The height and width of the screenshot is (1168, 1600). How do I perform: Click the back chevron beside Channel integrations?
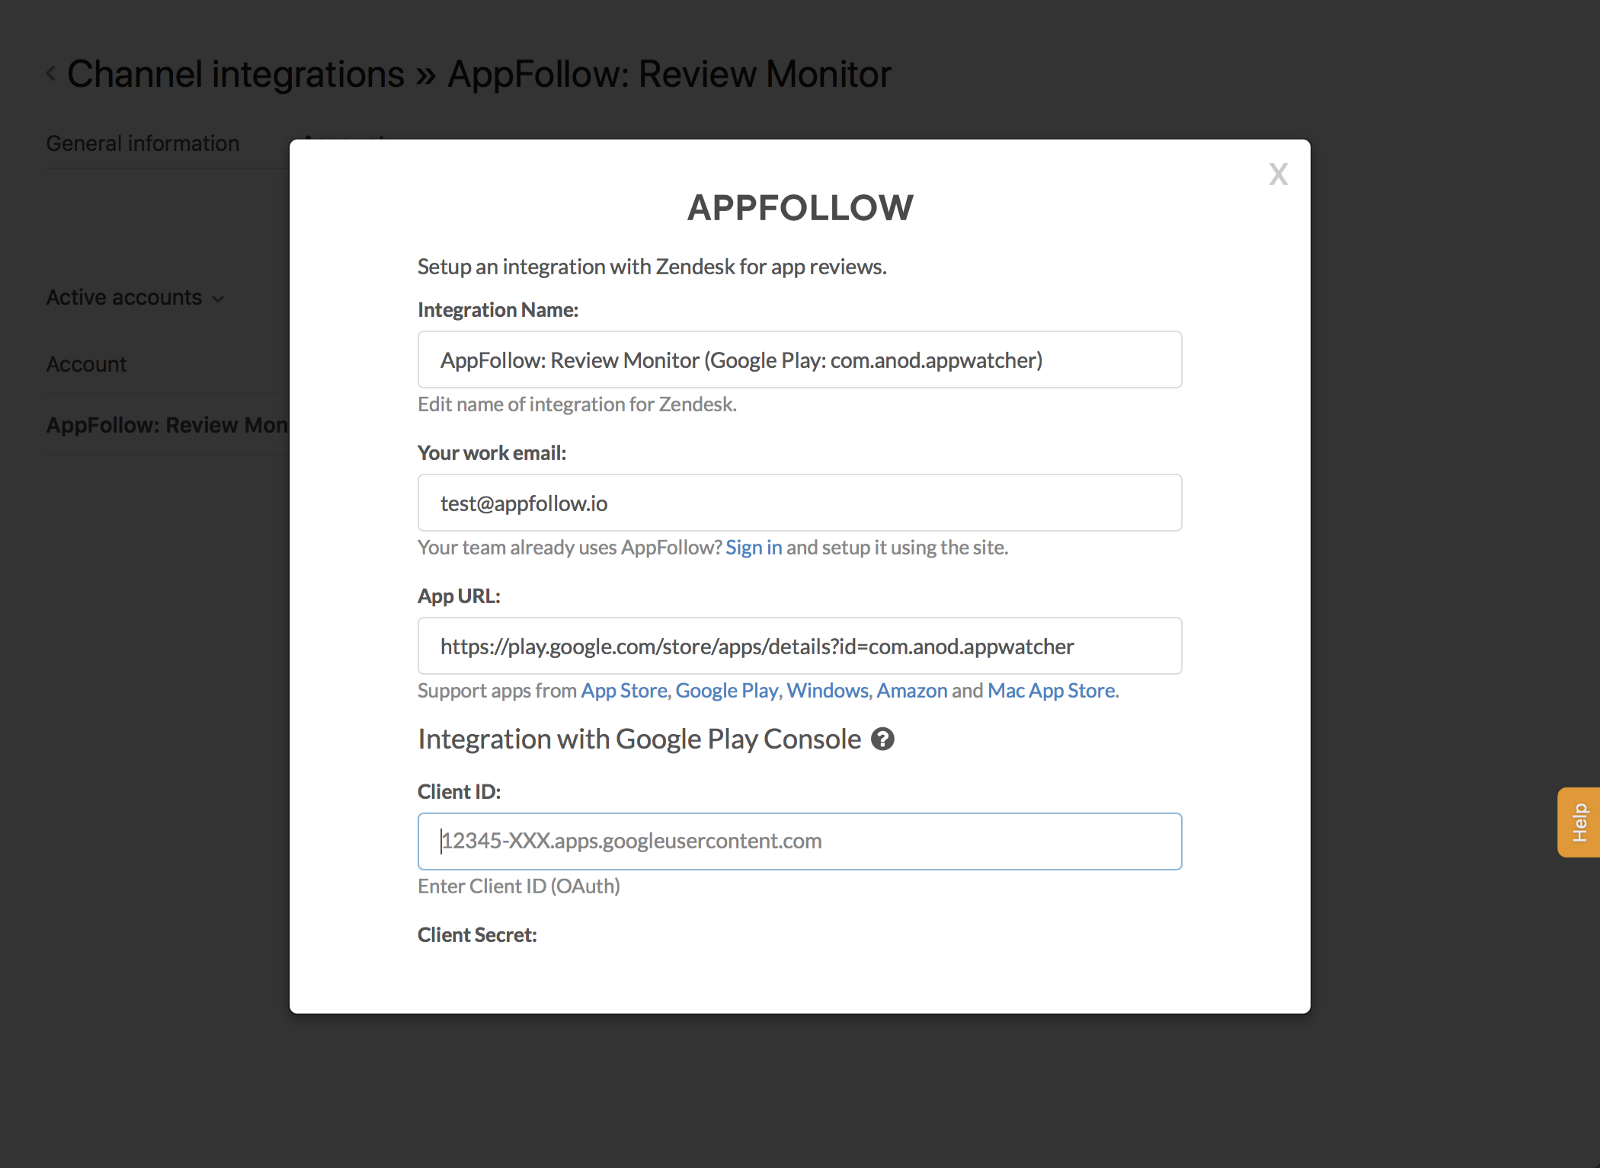51,74
